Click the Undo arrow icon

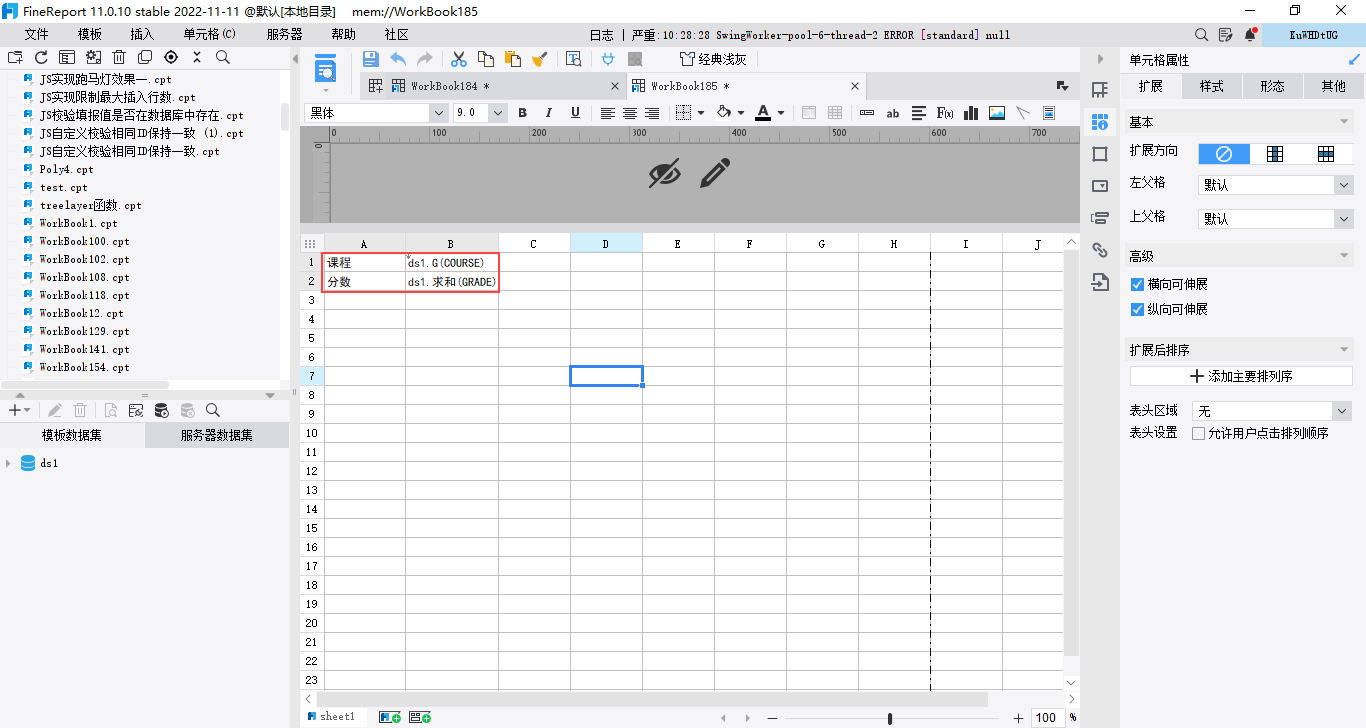point(398,59)
